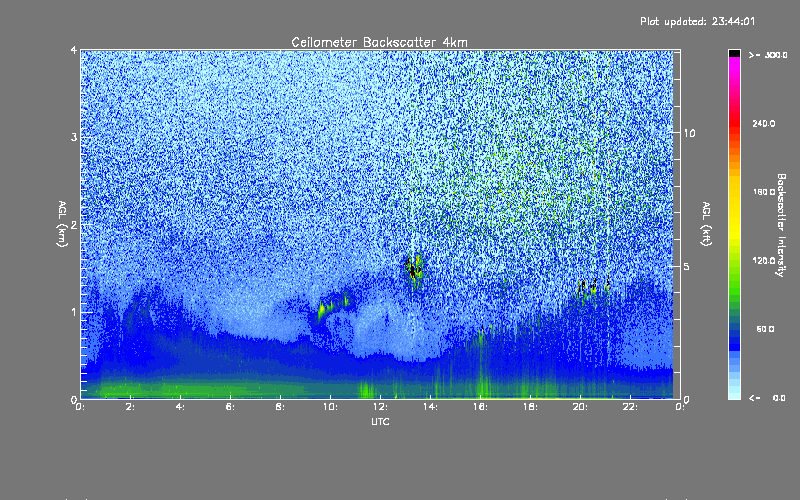Click the '5' tick on right kft axis

tap(687, 267)
